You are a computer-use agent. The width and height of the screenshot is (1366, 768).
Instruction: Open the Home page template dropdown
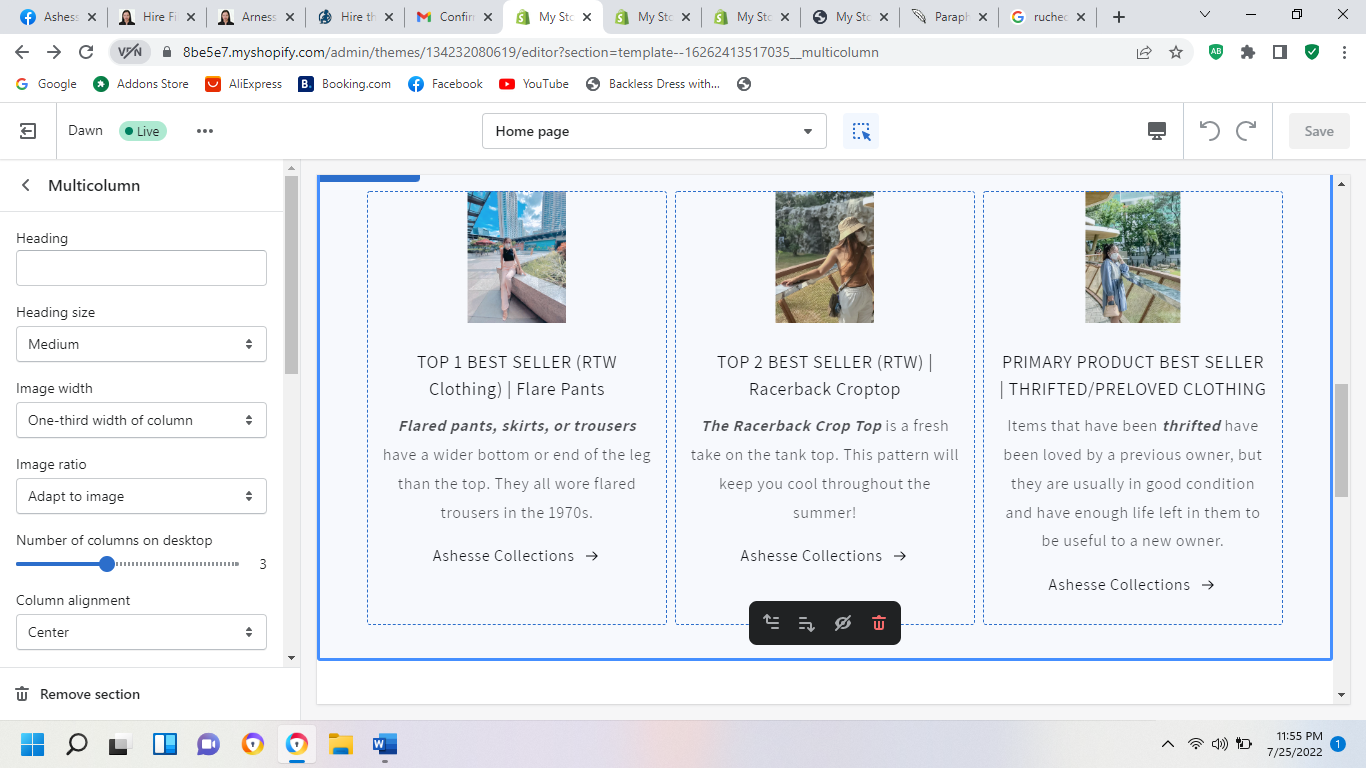click(x=654, y=131)
